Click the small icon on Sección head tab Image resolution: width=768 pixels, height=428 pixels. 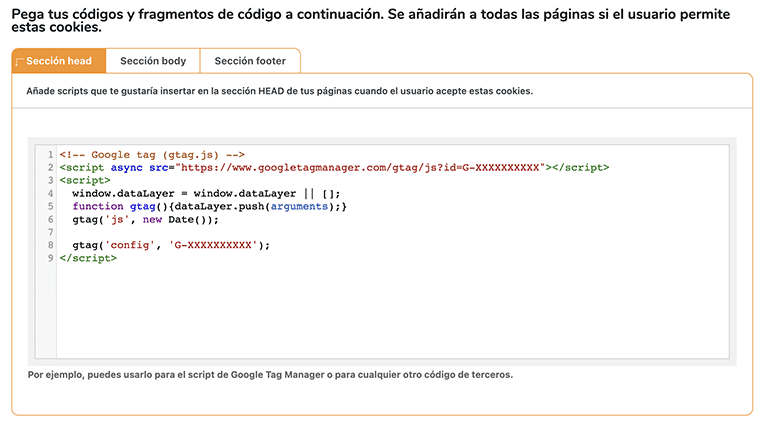pos(19,62)
